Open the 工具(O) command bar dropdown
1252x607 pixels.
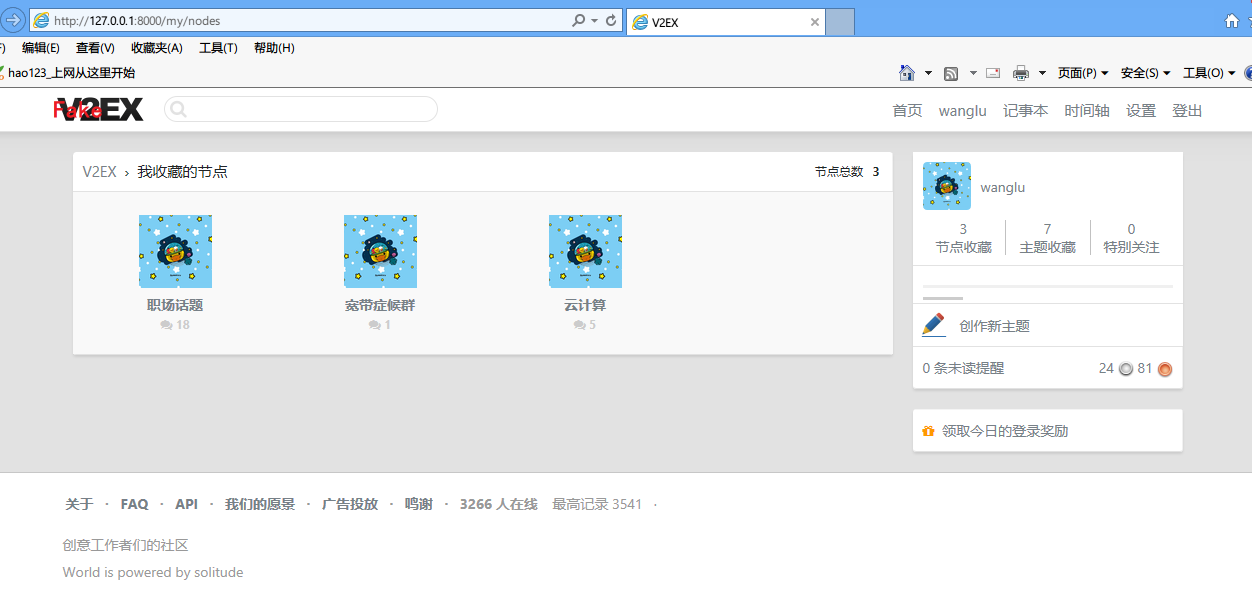click(1208, 73)
